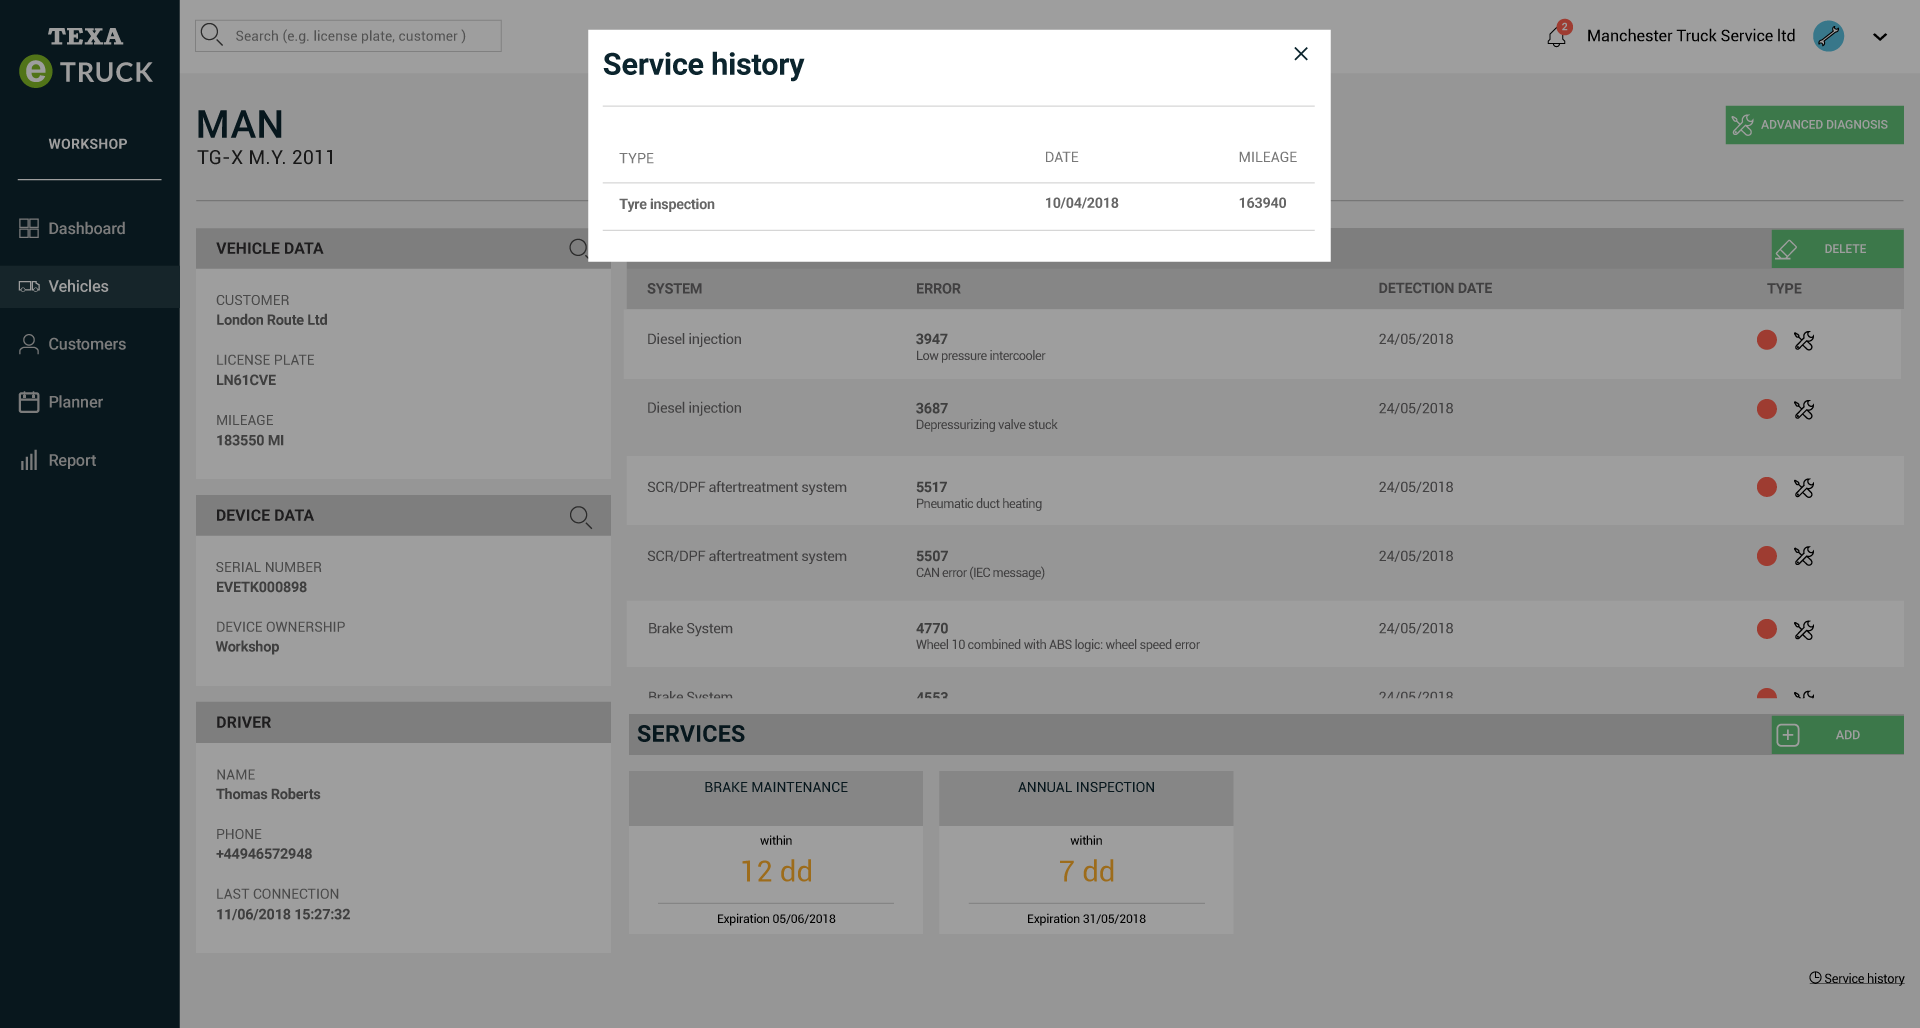Click the mileage value 183550 MI

coord(250,440)
